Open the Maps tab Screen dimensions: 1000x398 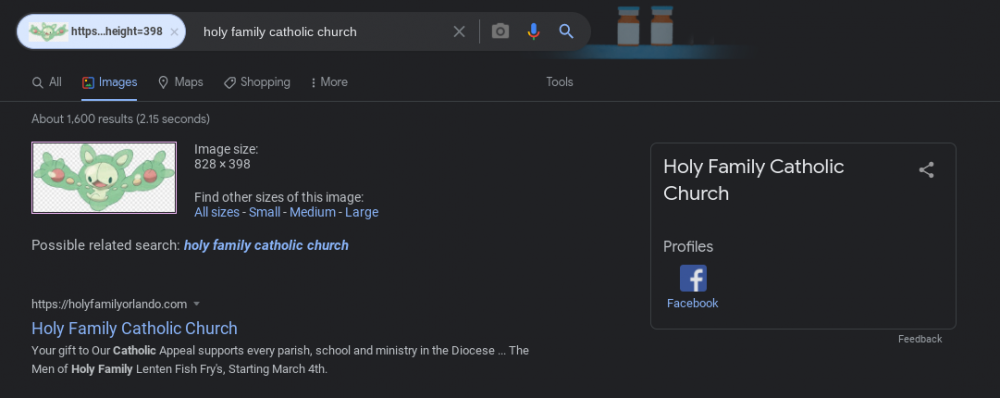click(x=180, y=82)
